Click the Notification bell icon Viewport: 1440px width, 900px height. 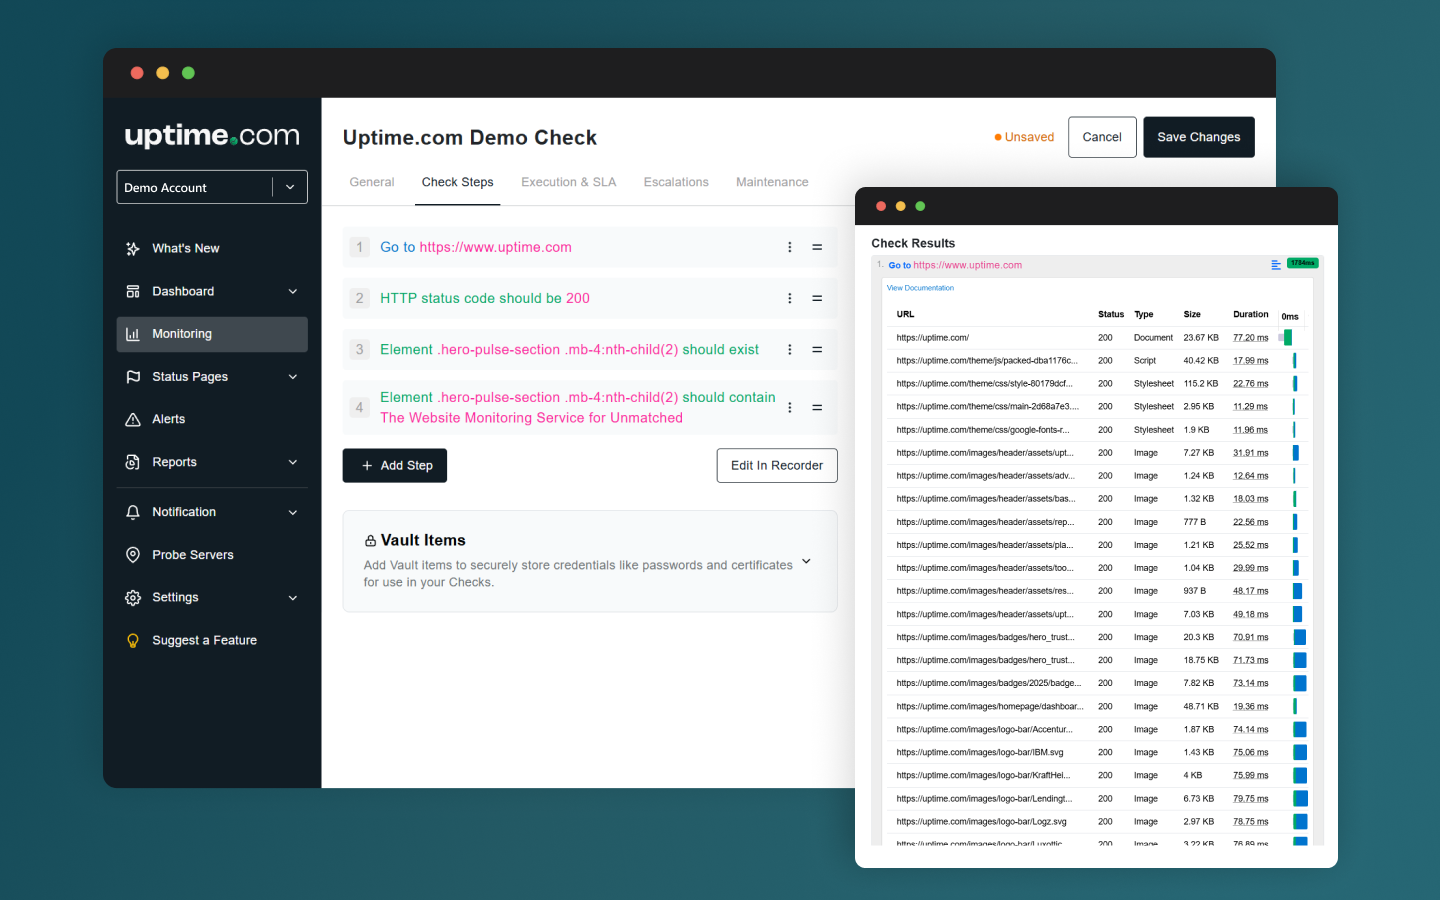point(133,512)
